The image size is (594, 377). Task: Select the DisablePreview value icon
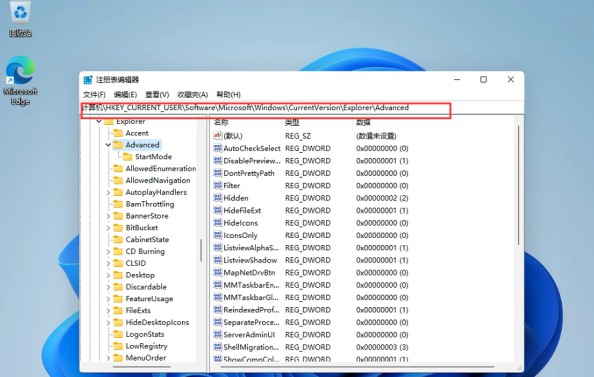[217, 161]
